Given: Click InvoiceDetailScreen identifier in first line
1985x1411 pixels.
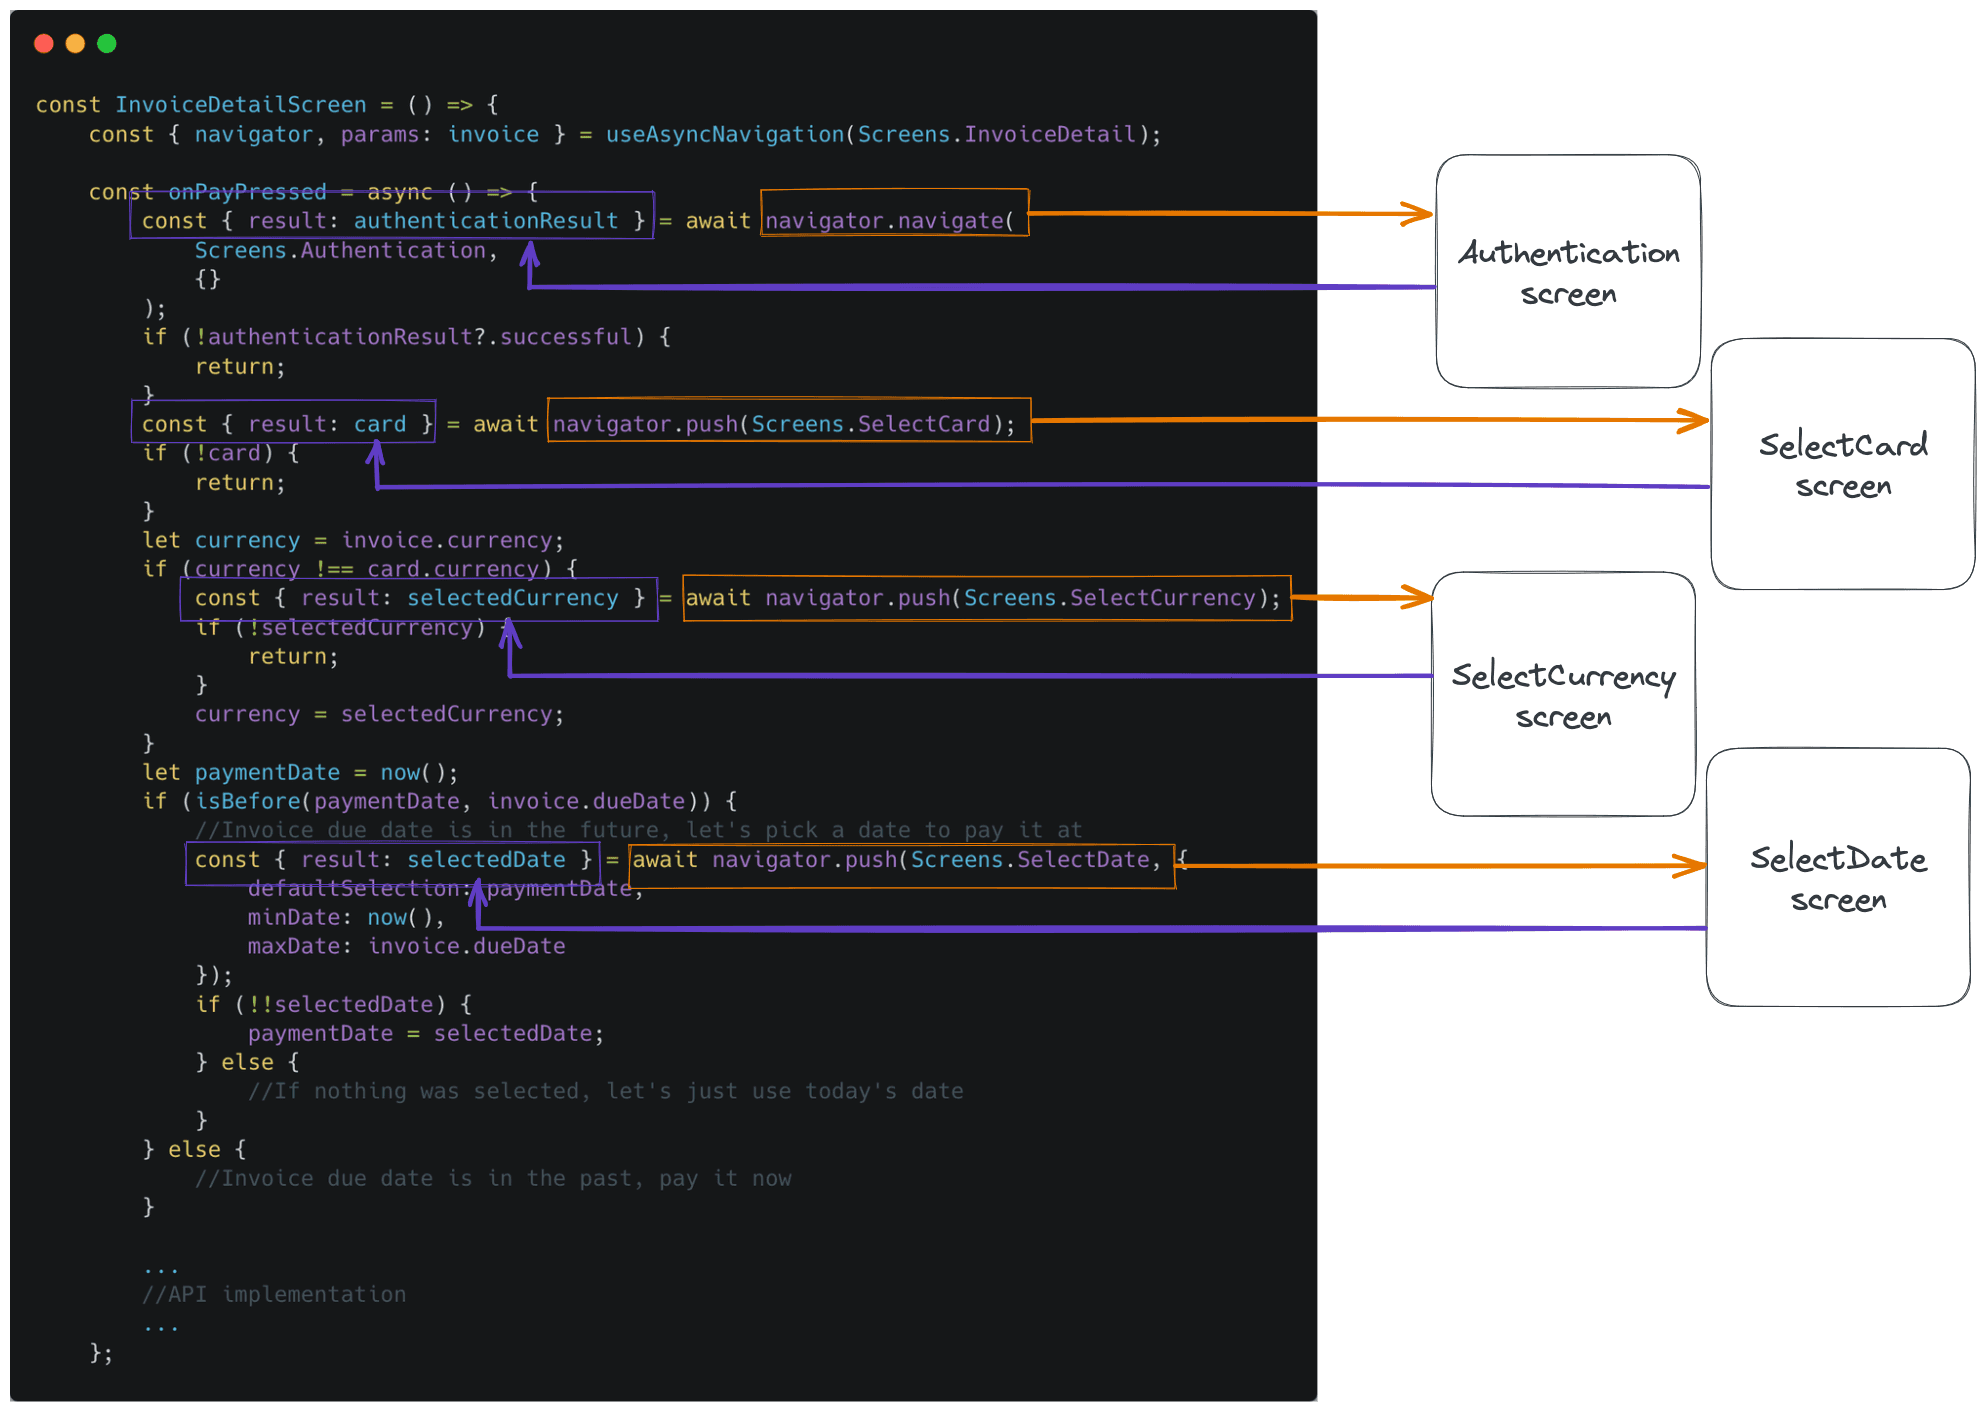Looking at the screenshot, I should tap(240, 105).
